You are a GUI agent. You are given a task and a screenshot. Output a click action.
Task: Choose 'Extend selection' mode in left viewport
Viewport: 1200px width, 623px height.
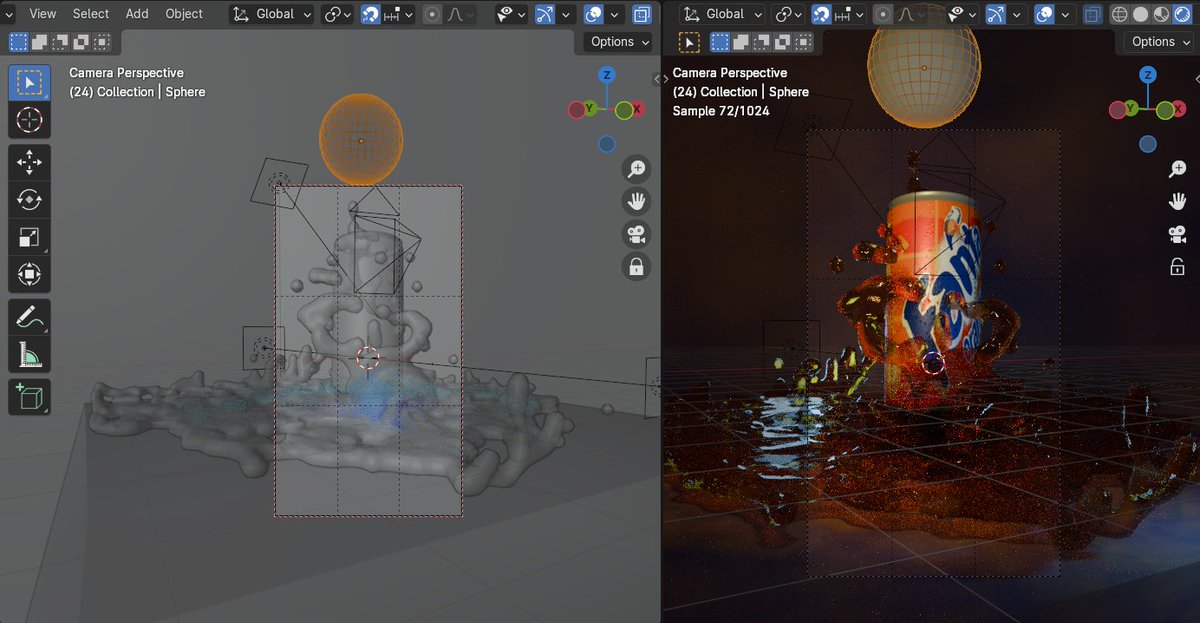pyautogui.click(x=39, y=42)
